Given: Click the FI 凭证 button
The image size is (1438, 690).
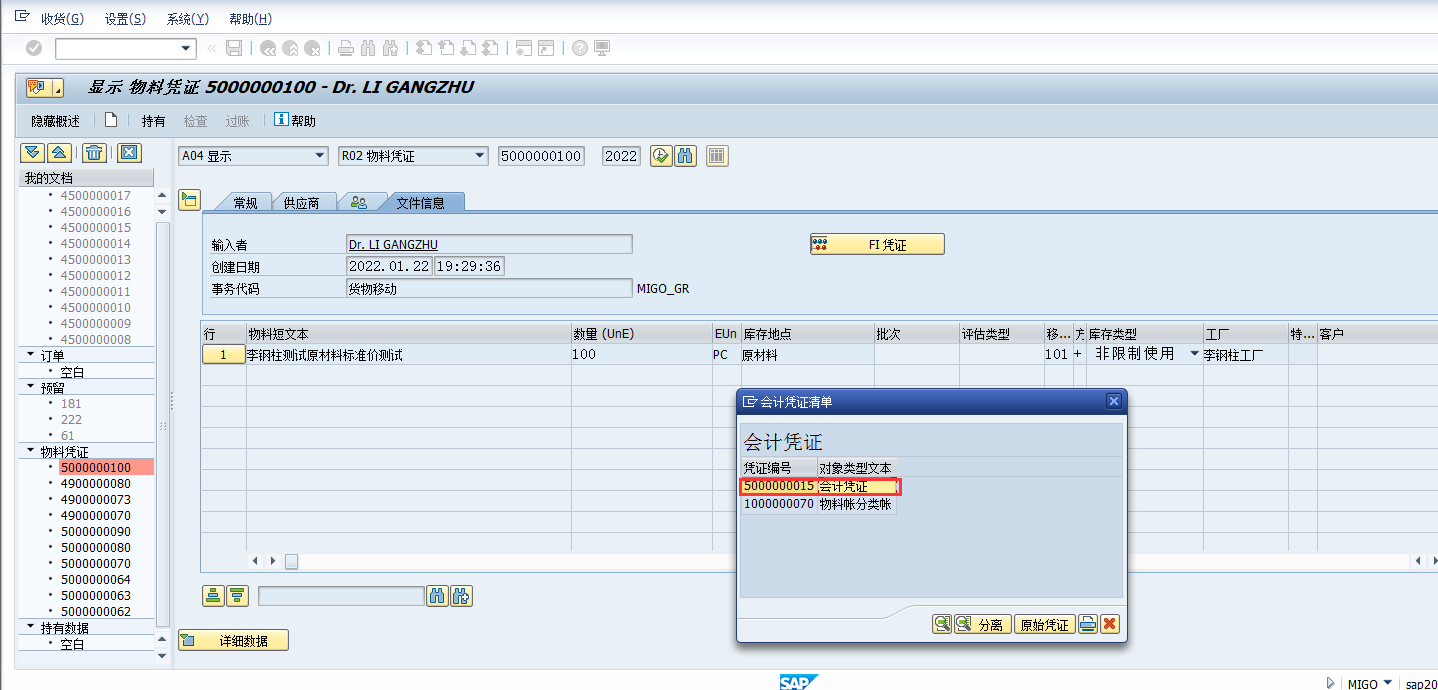Looking at the screenshot, I should point(876,243).
